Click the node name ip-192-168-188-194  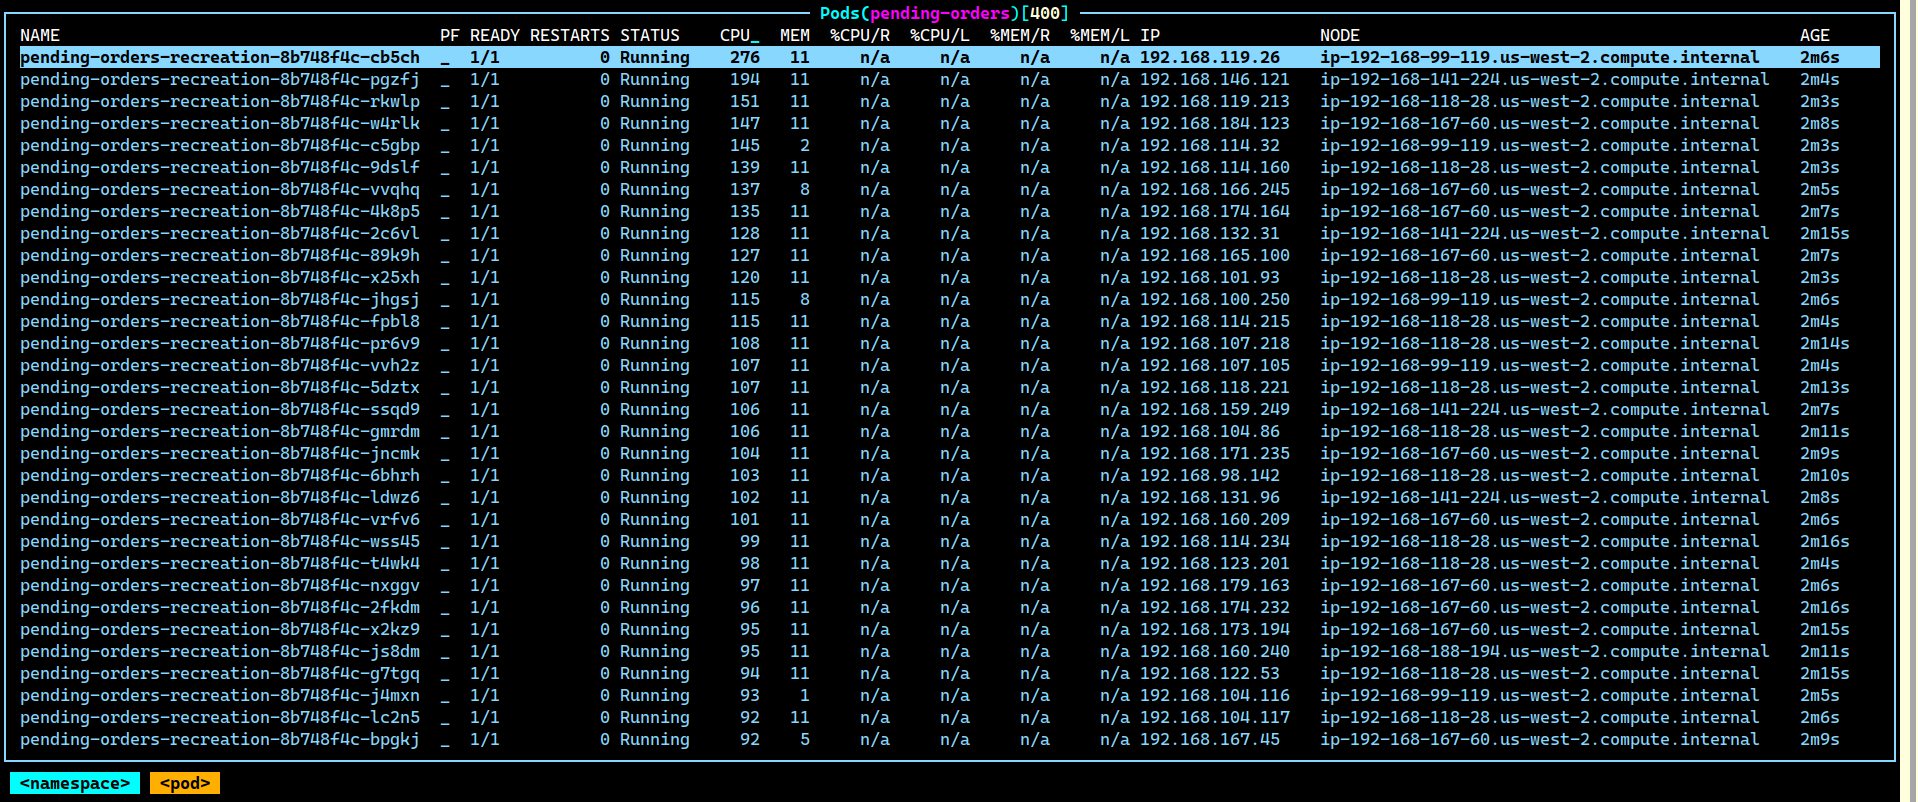pos(1544,652)
